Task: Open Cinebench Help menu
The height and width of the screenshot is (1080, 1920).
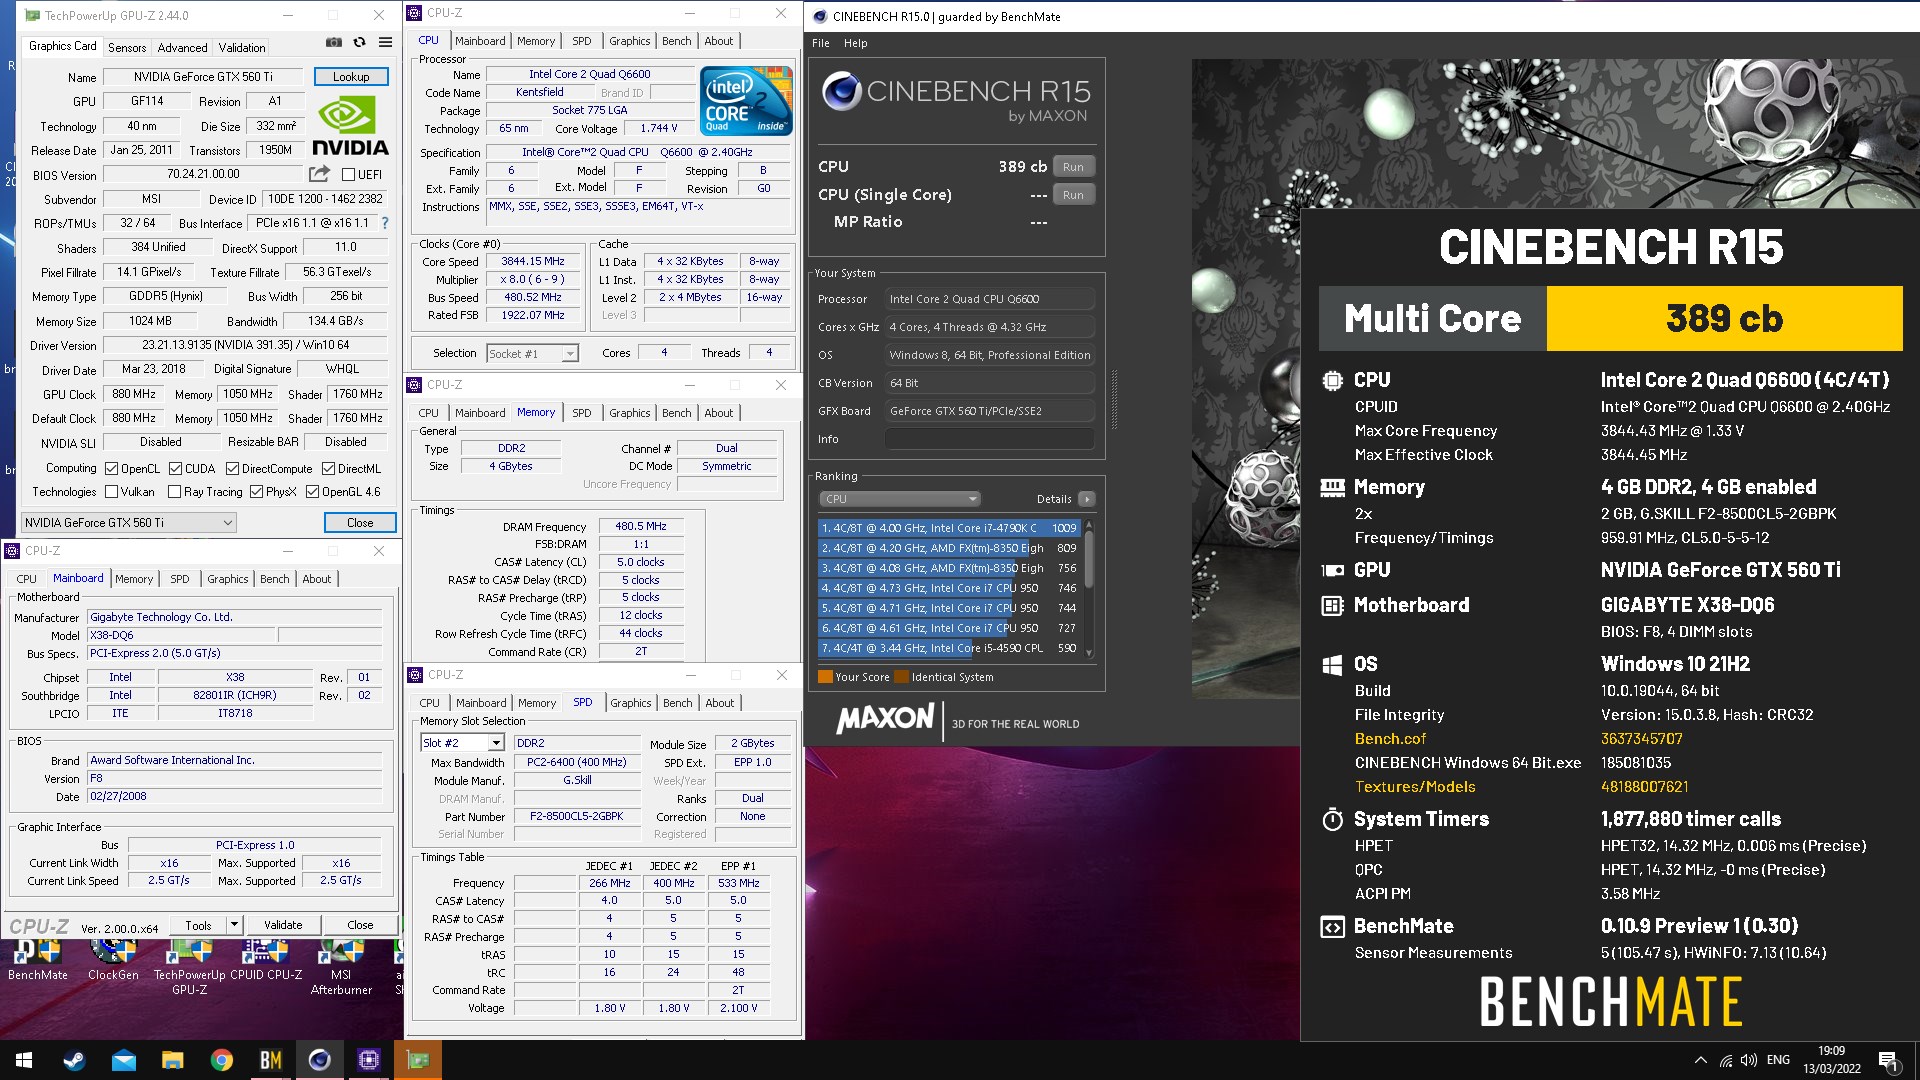Action: [x=855, y=43]
